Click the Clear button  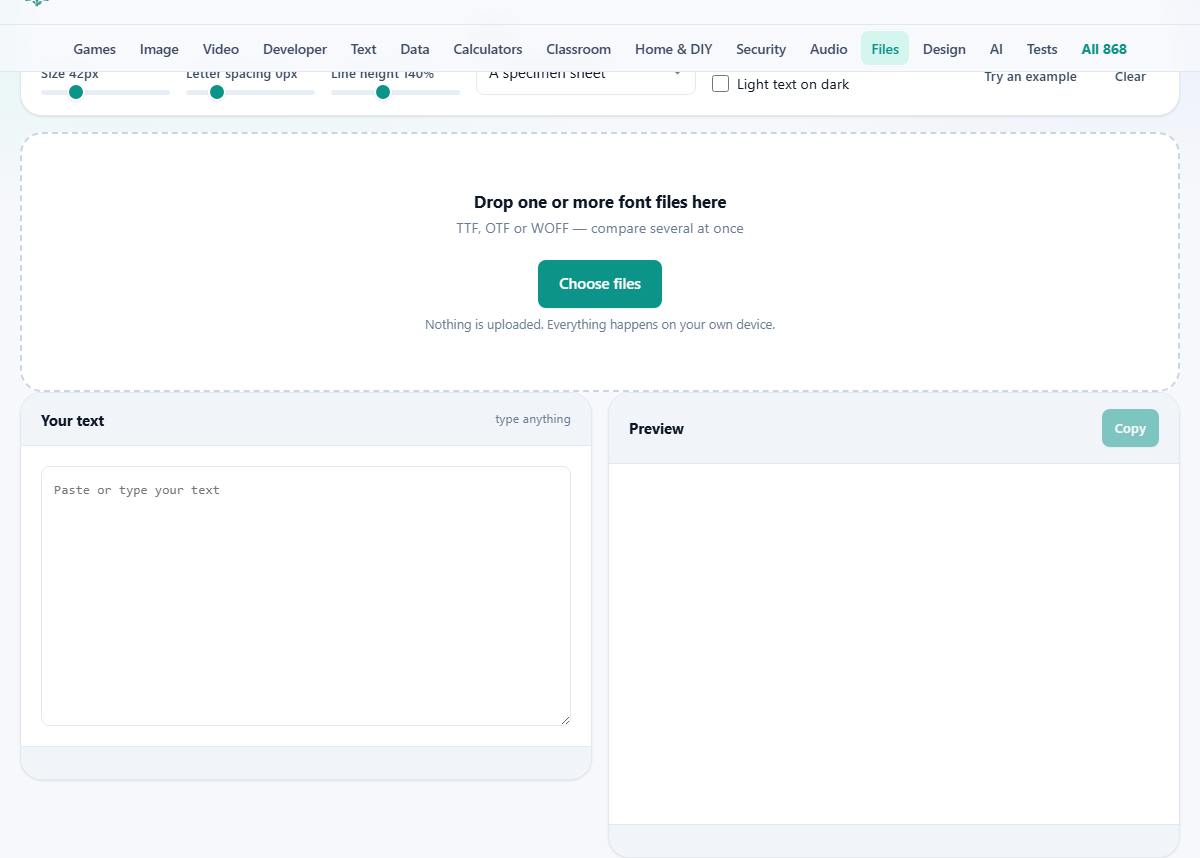[1130, 77]
